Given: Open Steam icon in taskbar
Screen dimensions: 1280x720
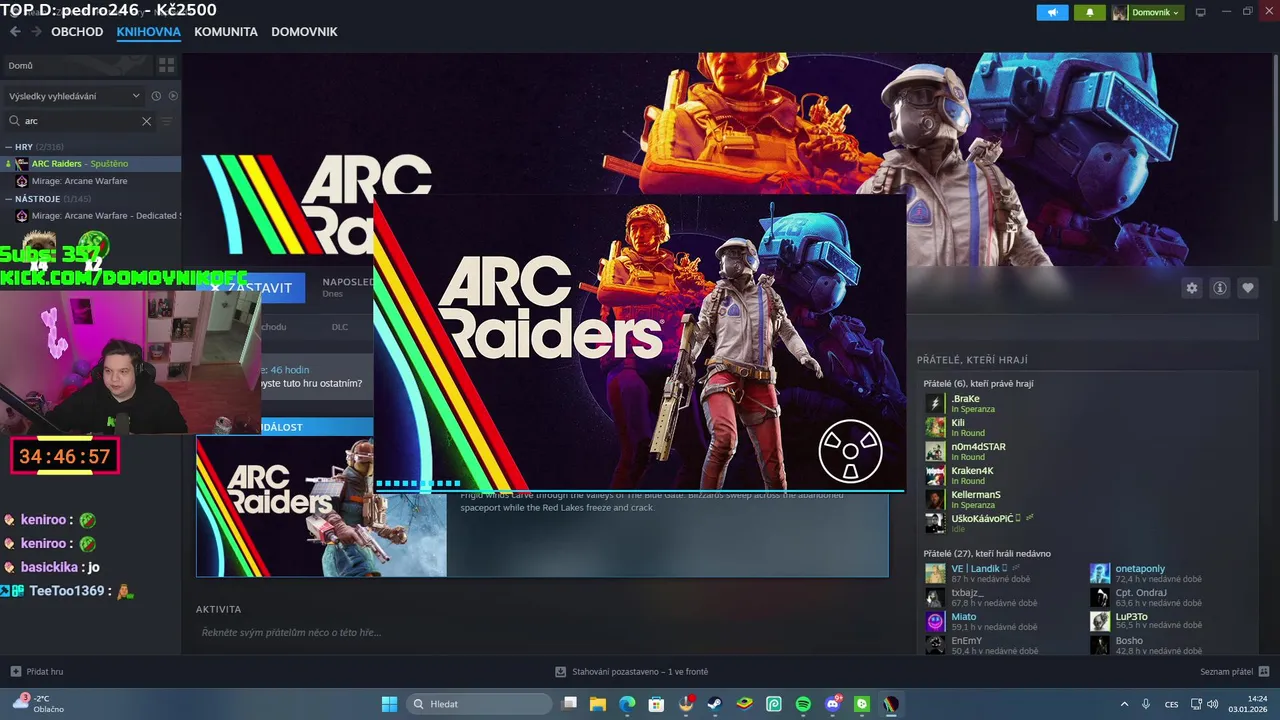Looking at the screenshot, I should click(715, 704).
